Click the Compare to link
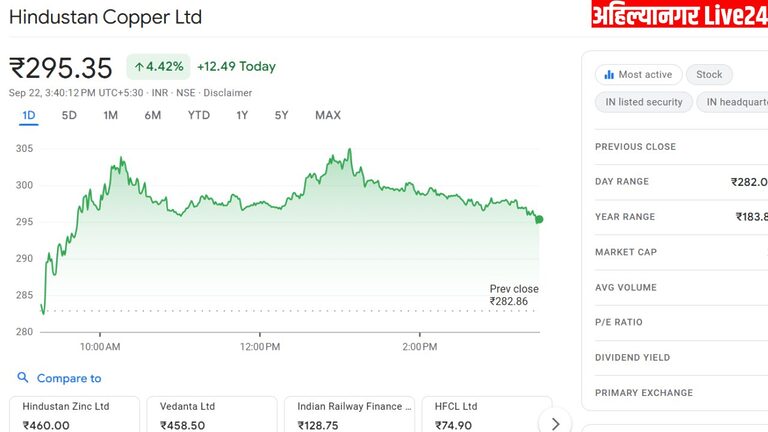The image size is (768, 432). [69, 378]
